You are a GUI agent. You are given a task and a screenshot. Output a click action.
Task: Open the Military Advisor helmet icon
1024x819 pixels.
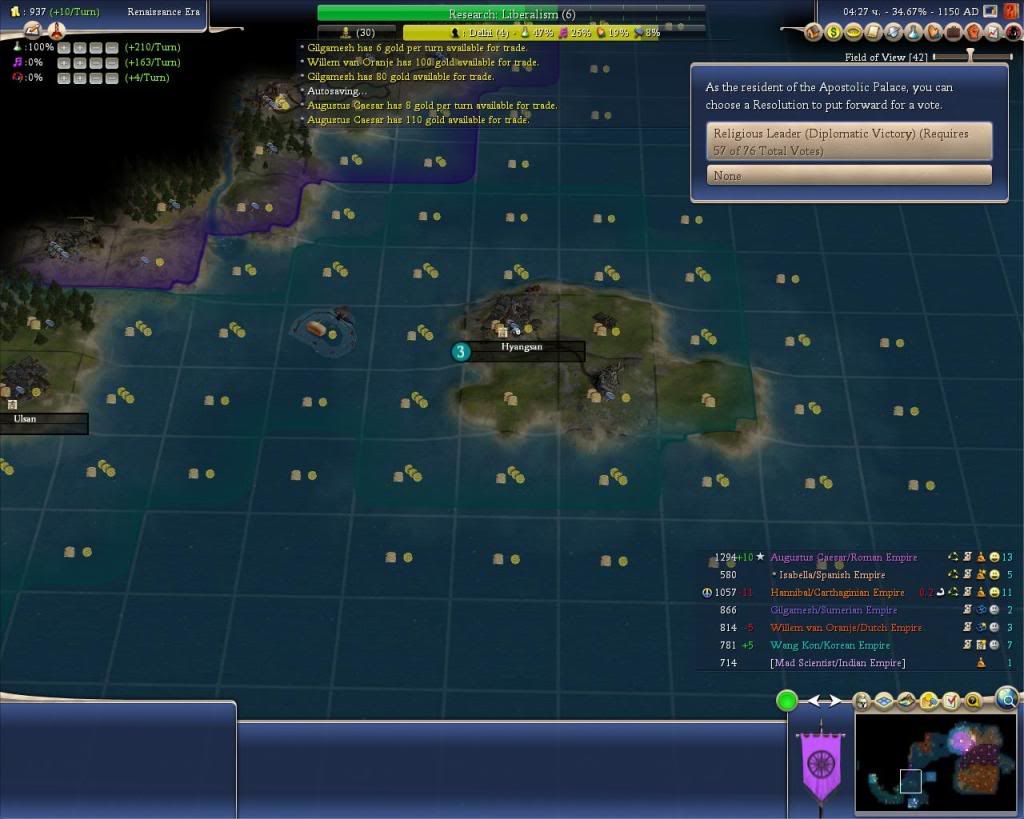pos(893,32)
